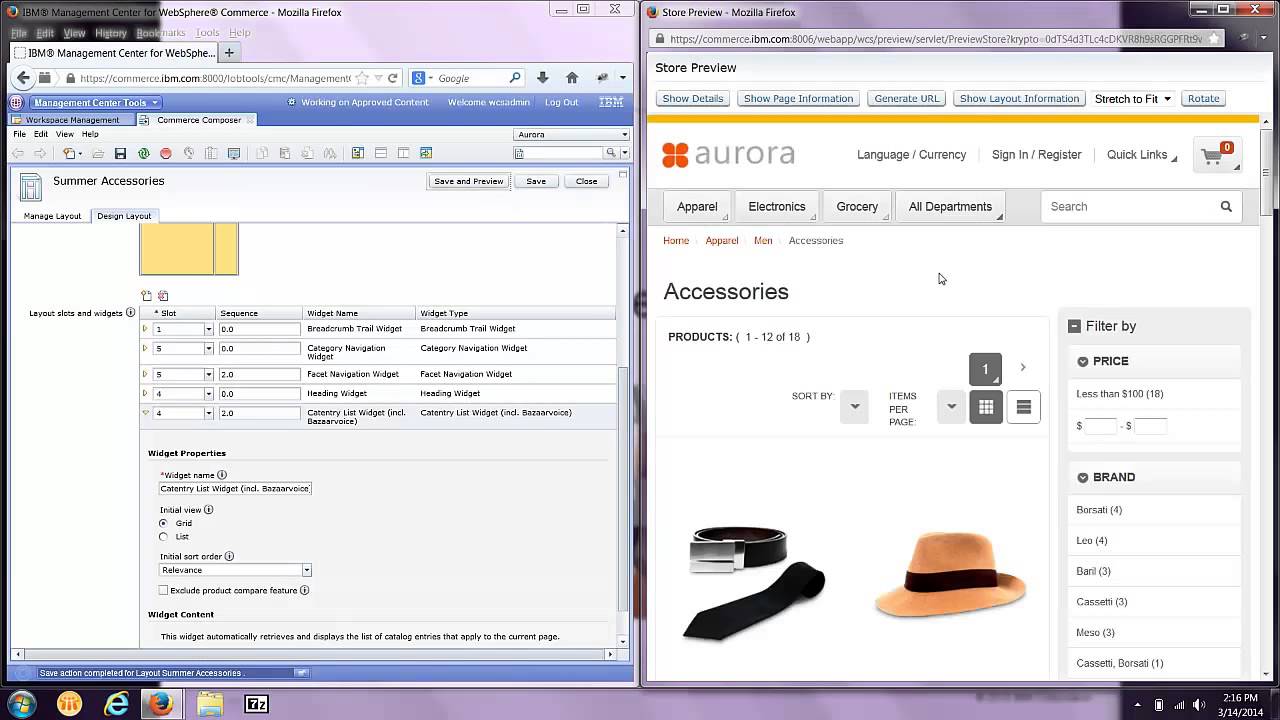Click the sequence field for Heading Widget
This screenshot has height=720, width=1280.
click(259, 394)
